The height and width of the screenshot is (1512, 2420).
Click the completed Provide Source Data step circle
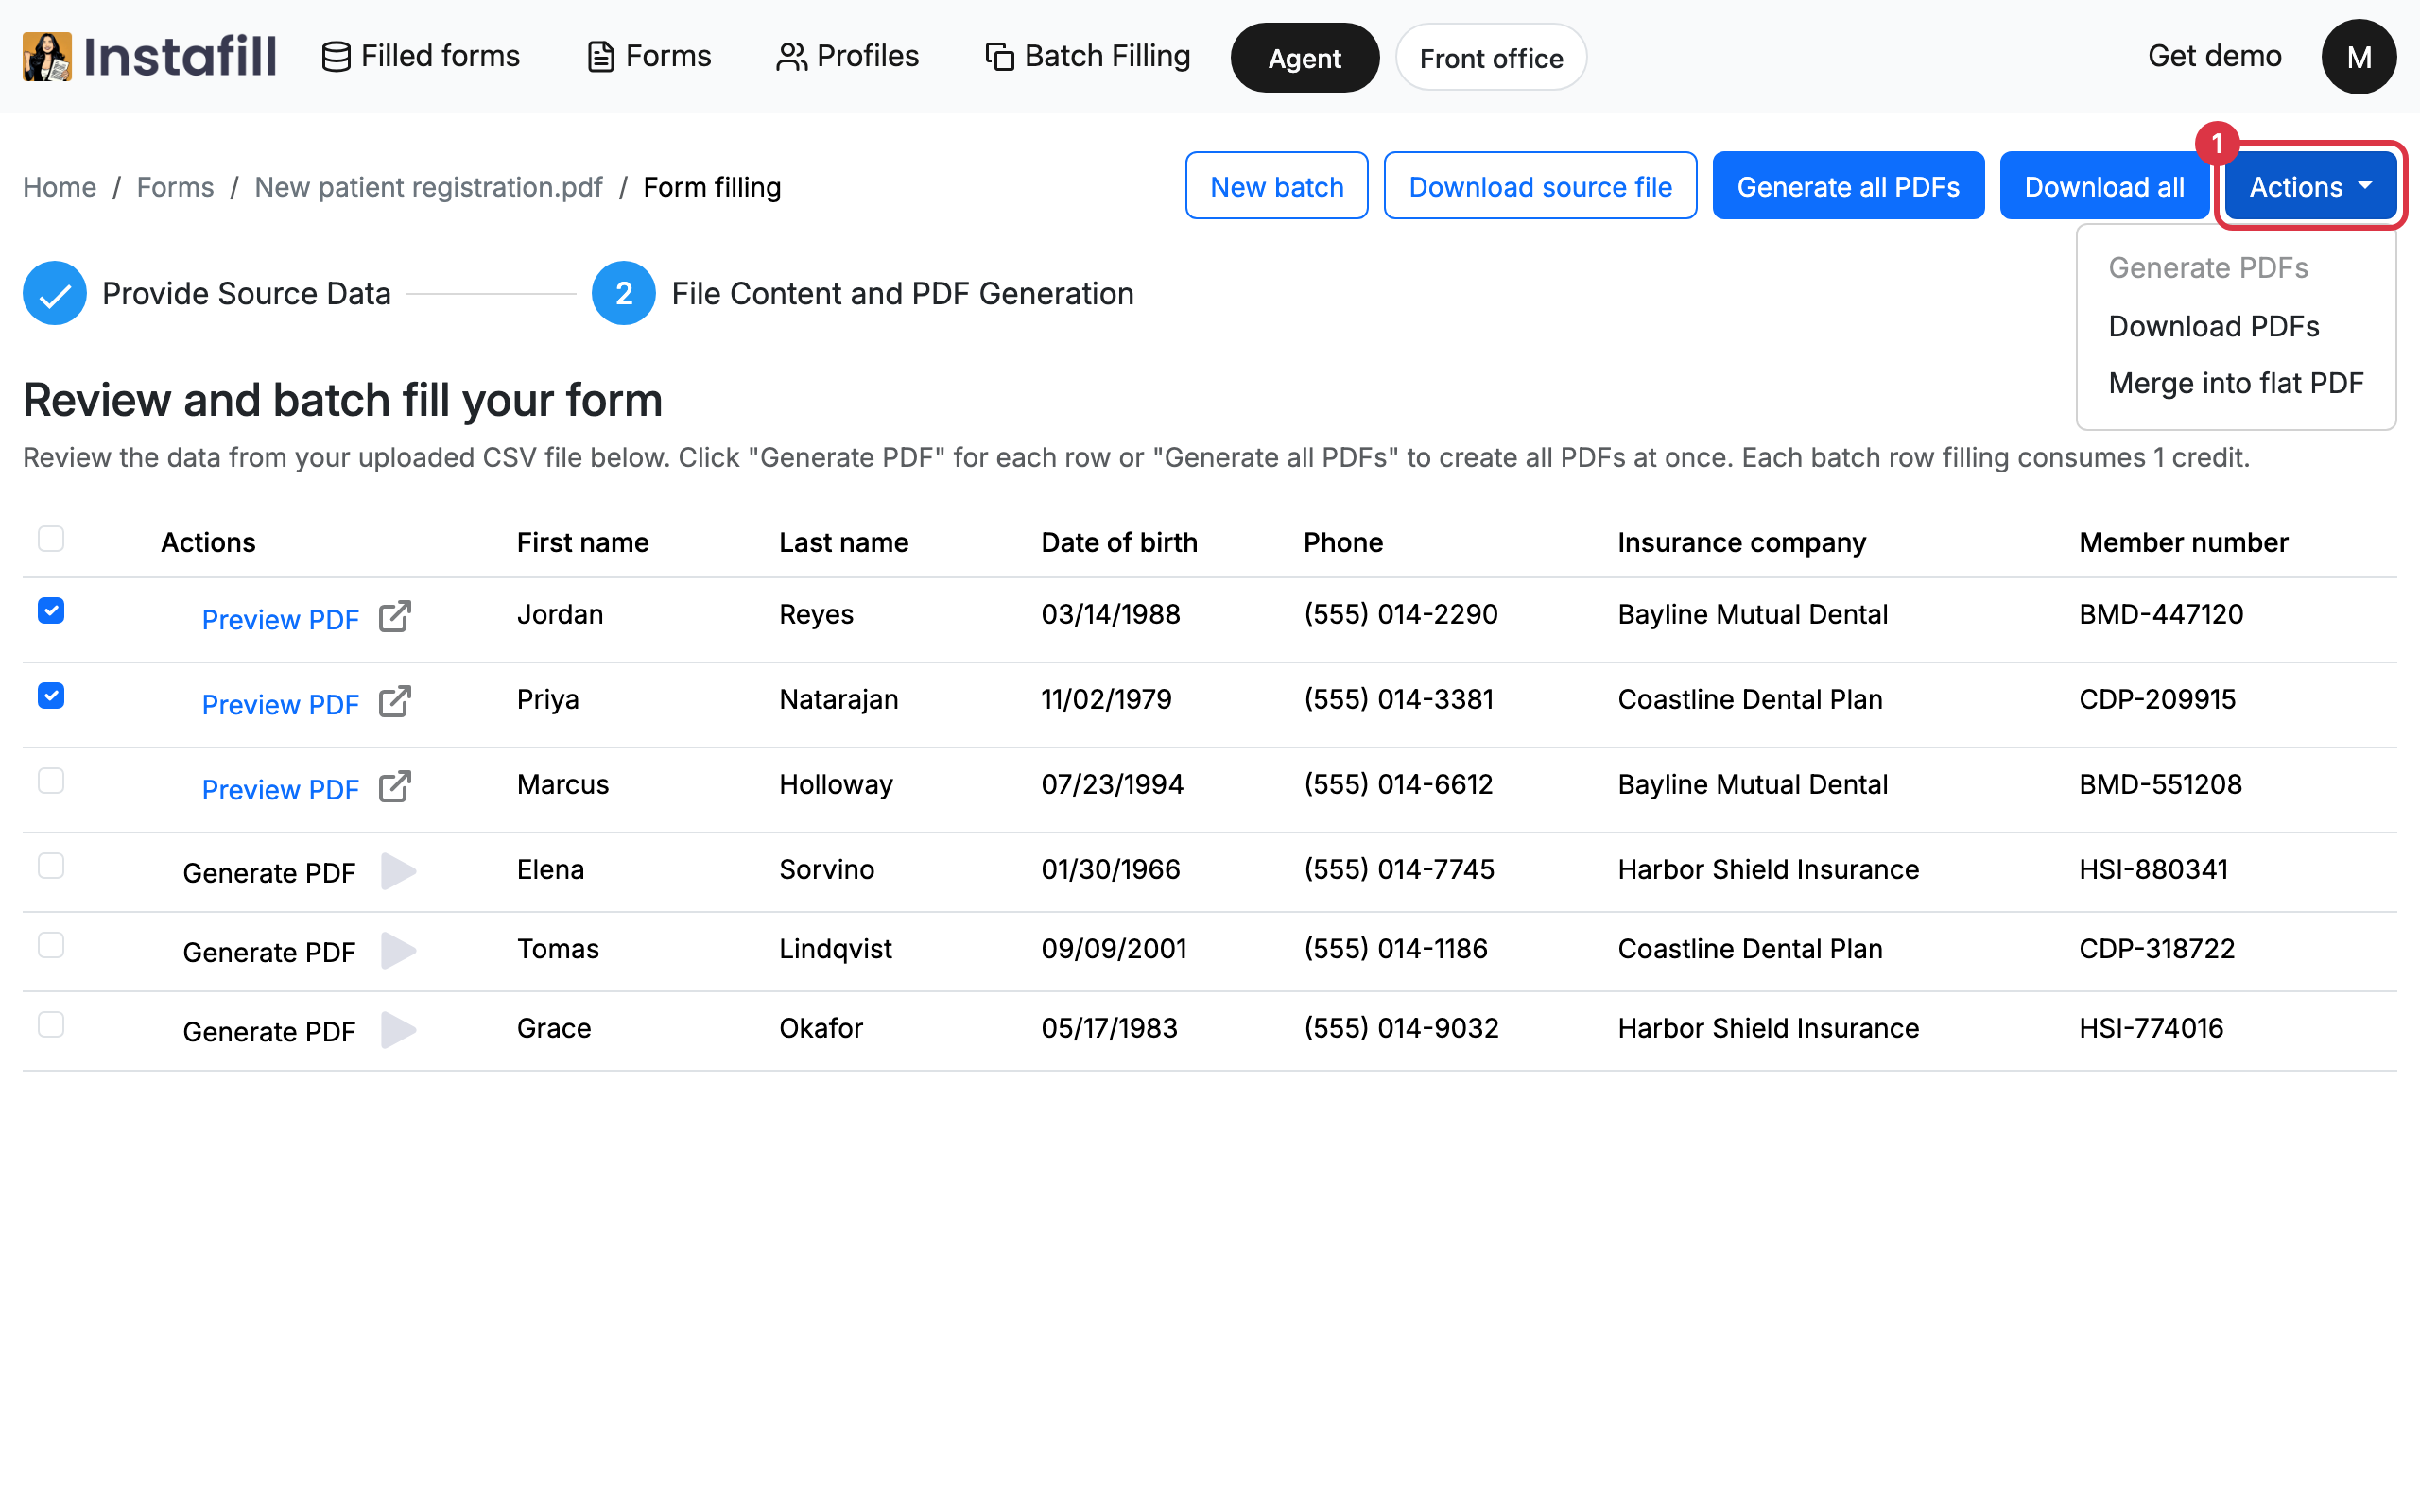pos(55,293)
